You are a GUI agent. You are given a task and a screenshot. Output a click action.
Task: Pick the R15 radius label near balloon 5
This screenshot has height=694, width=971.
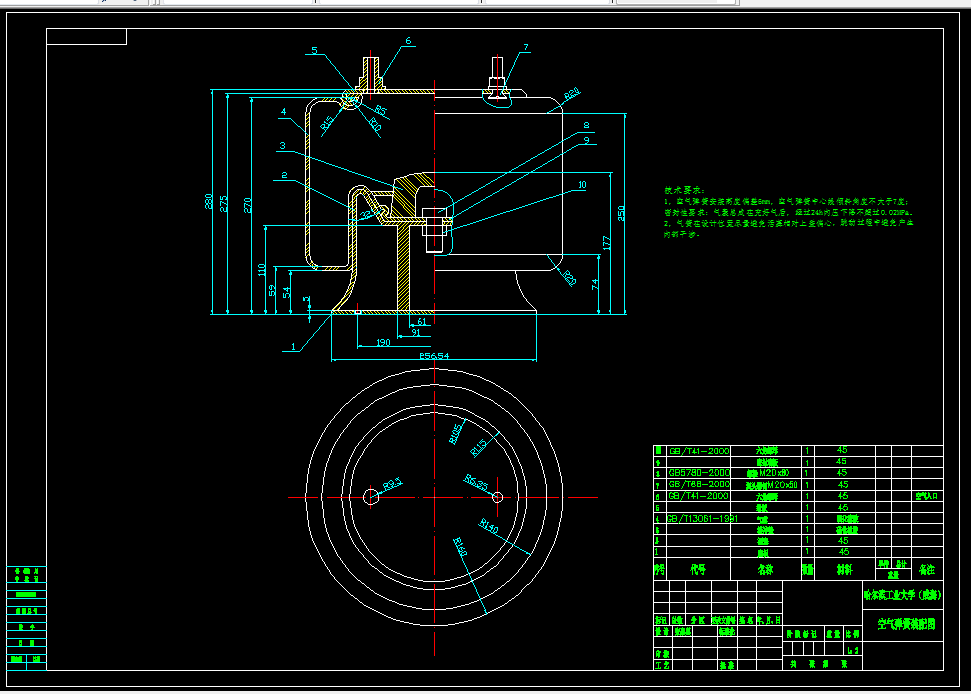[x=327, y=122]
